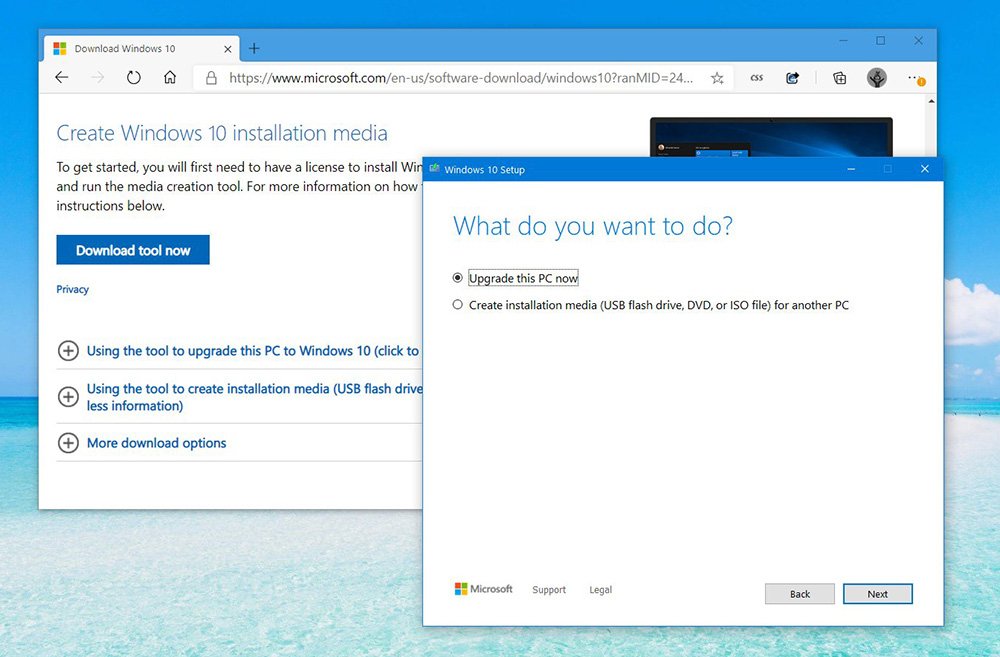The height and width of the screenshot is (657, 1000).
Task: Click Back in Windows 10 Setup
Action: 800,594
